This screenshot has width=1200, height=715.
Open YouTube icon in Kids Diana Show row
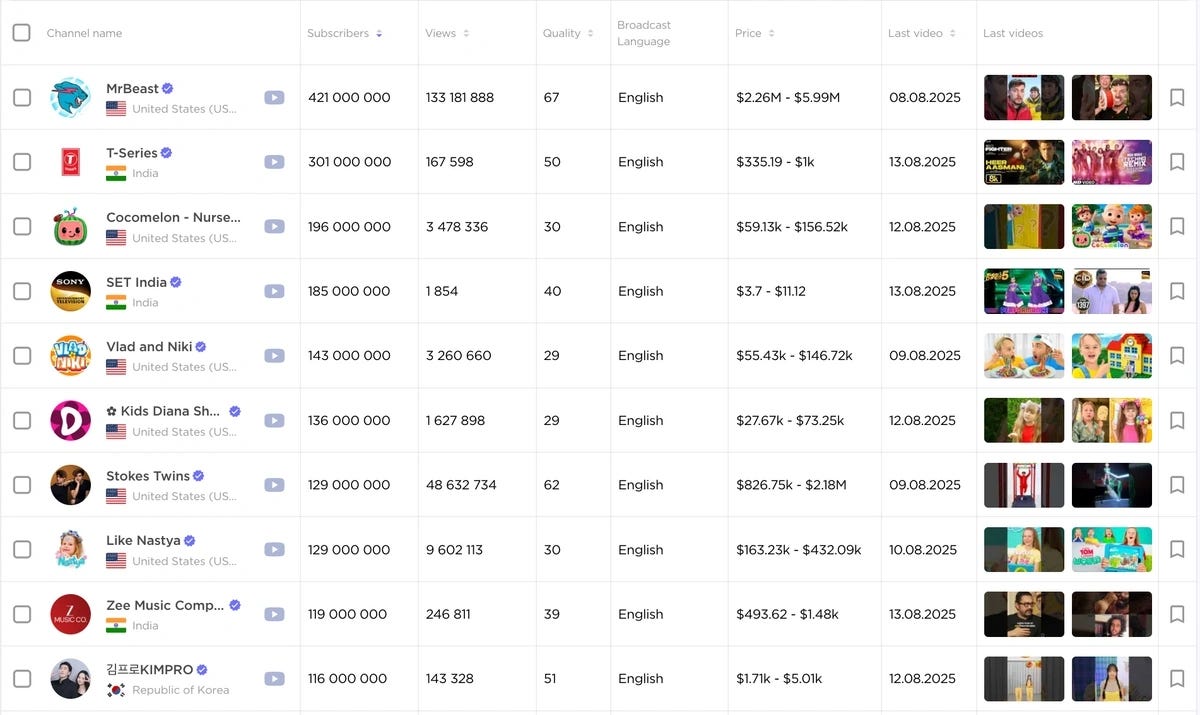click(x=274, y=421)
